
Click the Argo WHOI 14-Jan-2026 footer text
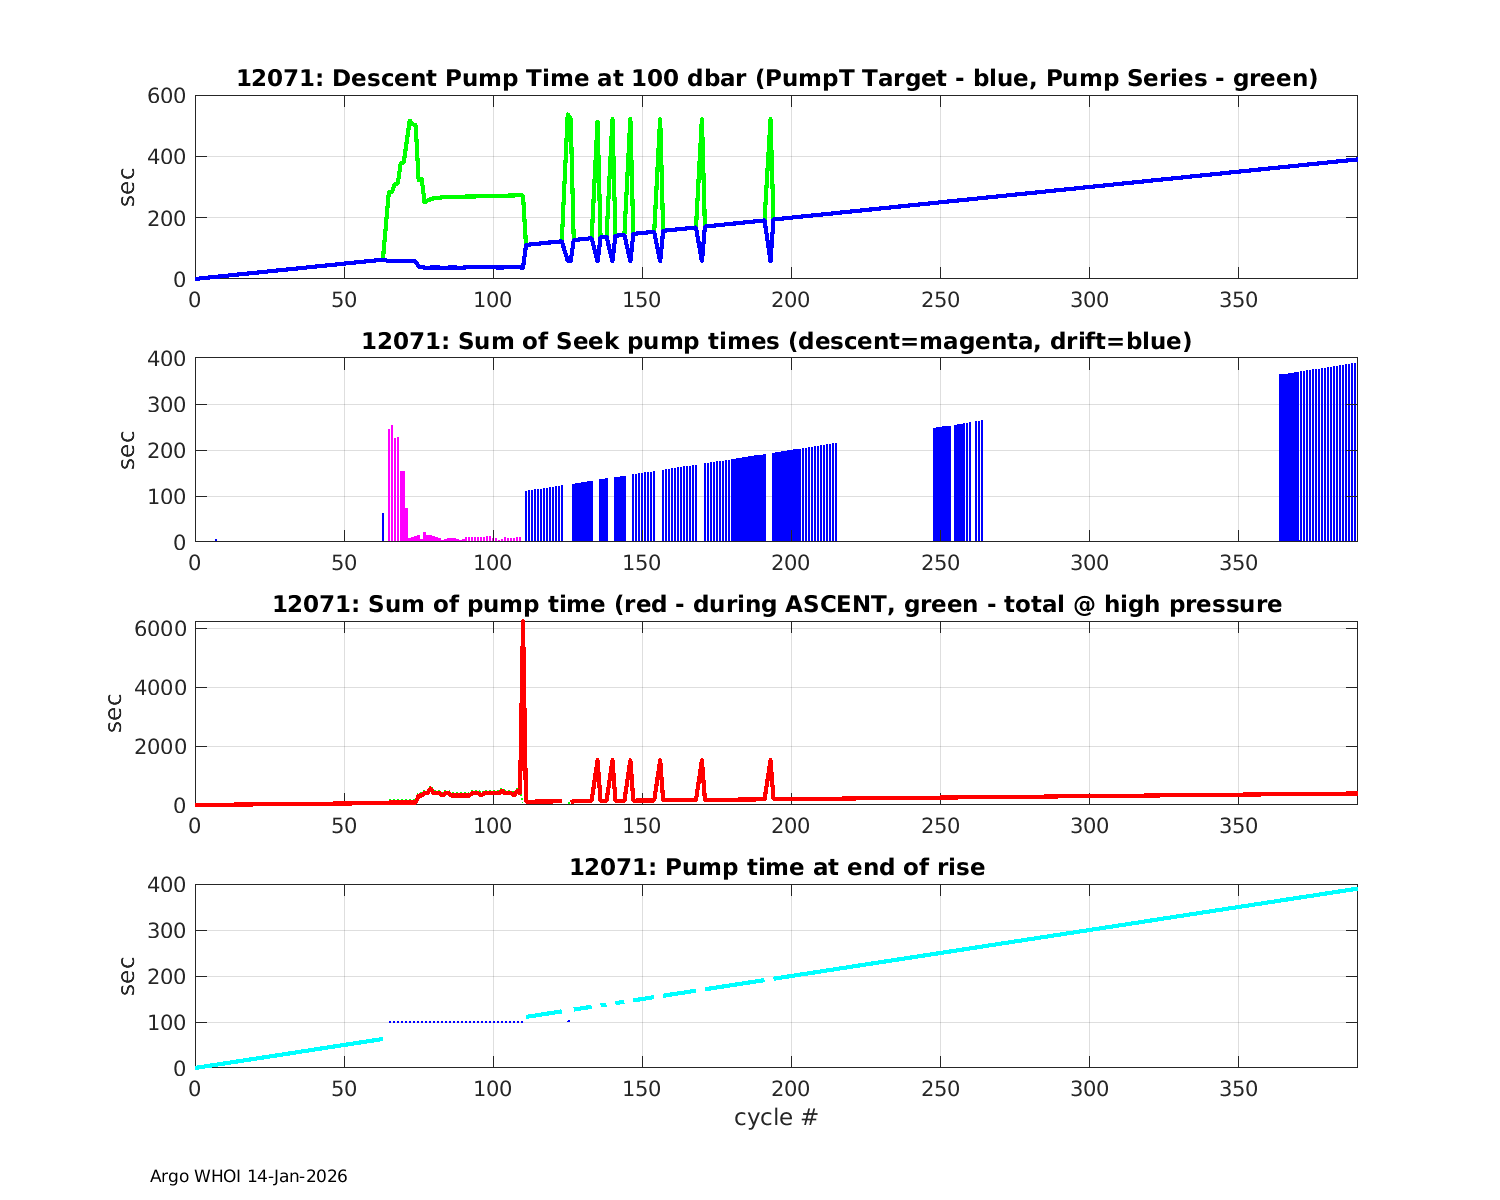(248, 1176)
